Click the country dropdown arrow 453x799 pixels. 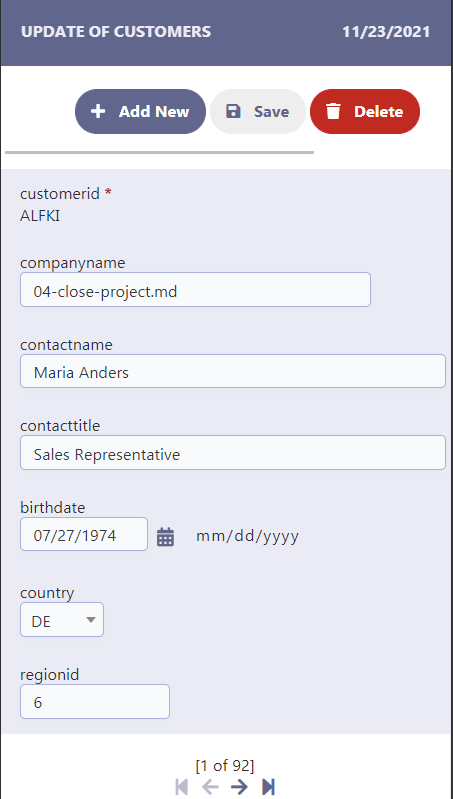pyautogui.click(x=91, y=620)
